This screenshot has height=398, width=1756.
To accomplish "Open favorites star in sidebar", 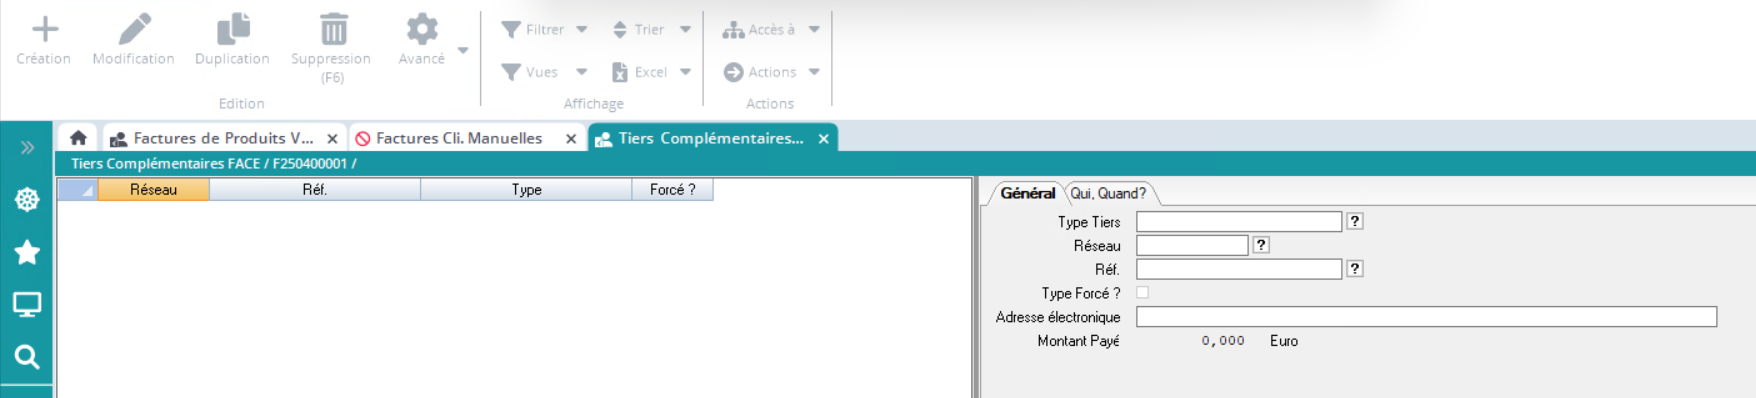I will 27,252.
